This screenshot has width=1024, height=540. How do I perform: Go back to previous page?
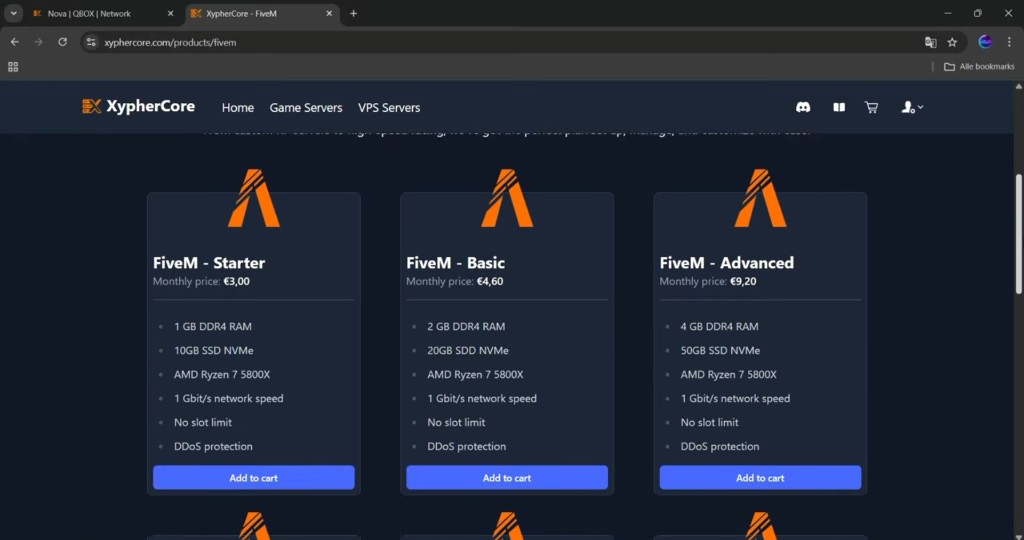(14, 42)
